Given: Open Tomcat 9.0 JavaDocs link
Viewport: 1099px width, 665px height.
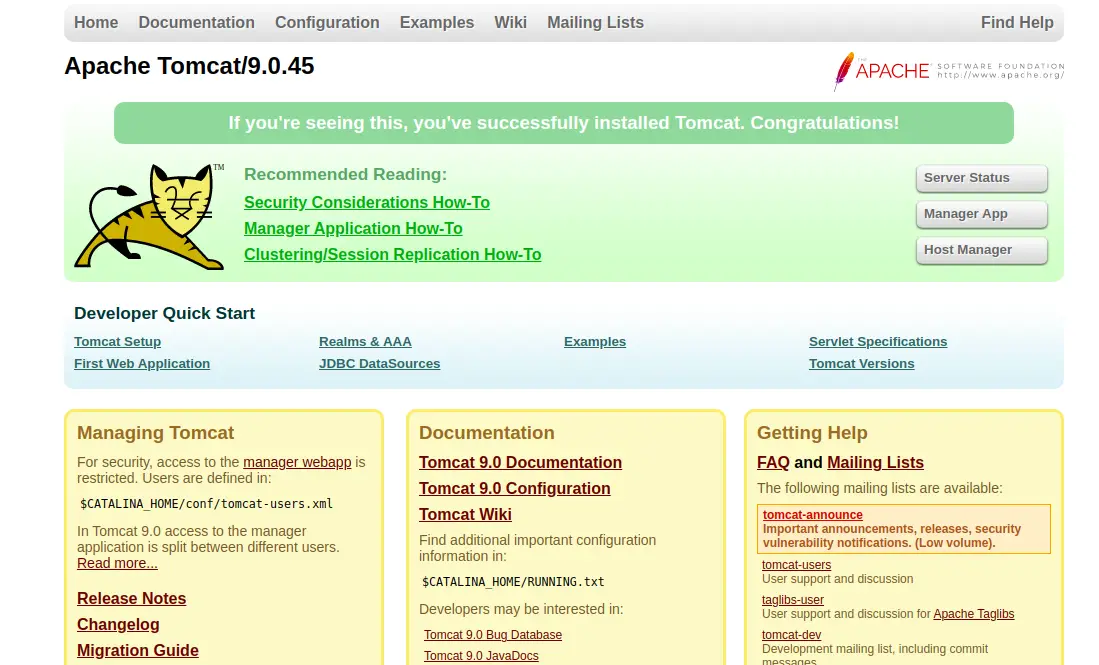Looking at the screenshot, I should point(482,656).
